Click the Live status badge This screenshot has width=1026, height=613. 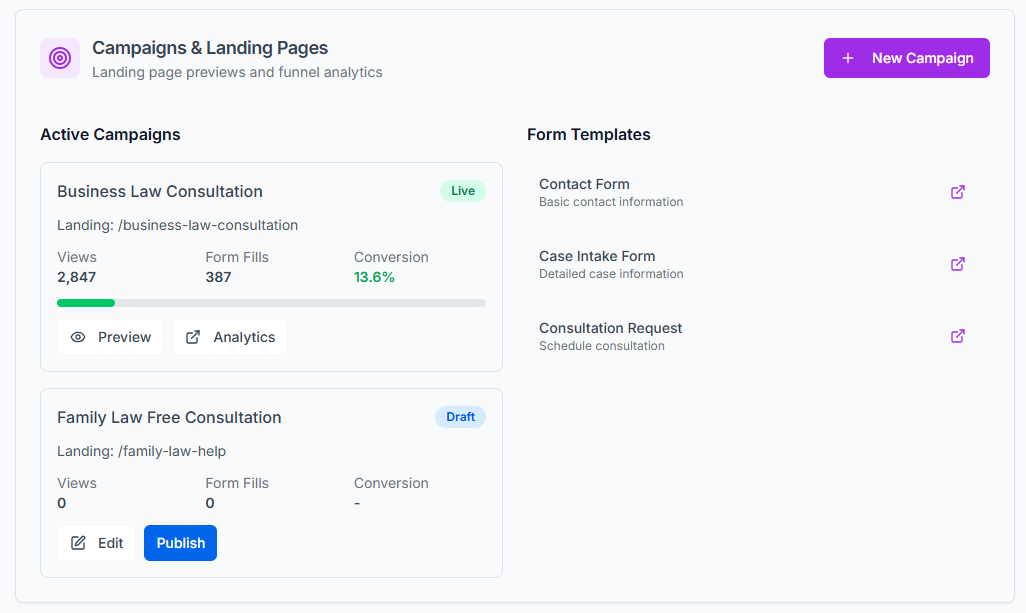[462, 191]
